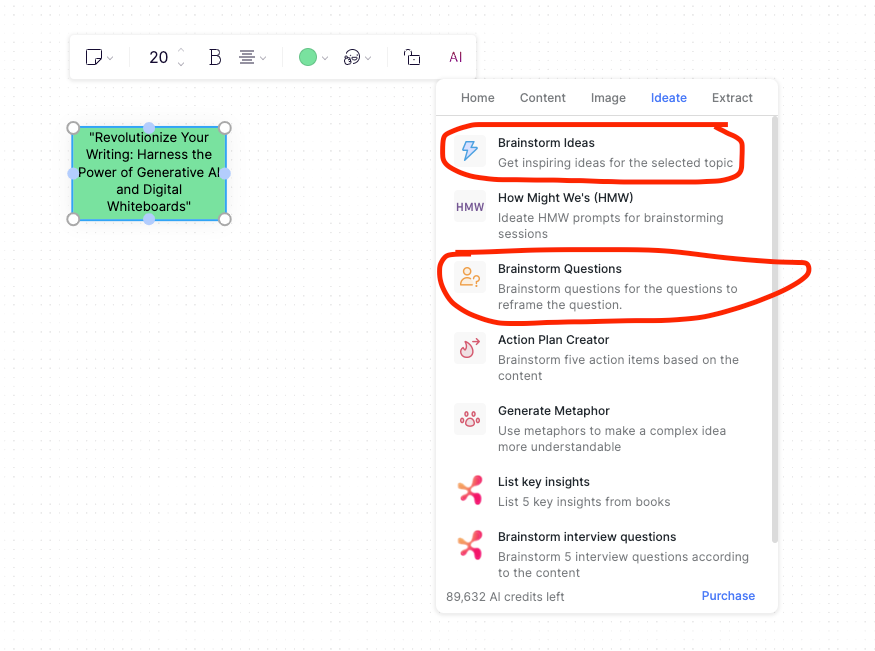Click the sticky note top middle connector dot
Viewport: 875px width, 651px height.
(149, 128)
